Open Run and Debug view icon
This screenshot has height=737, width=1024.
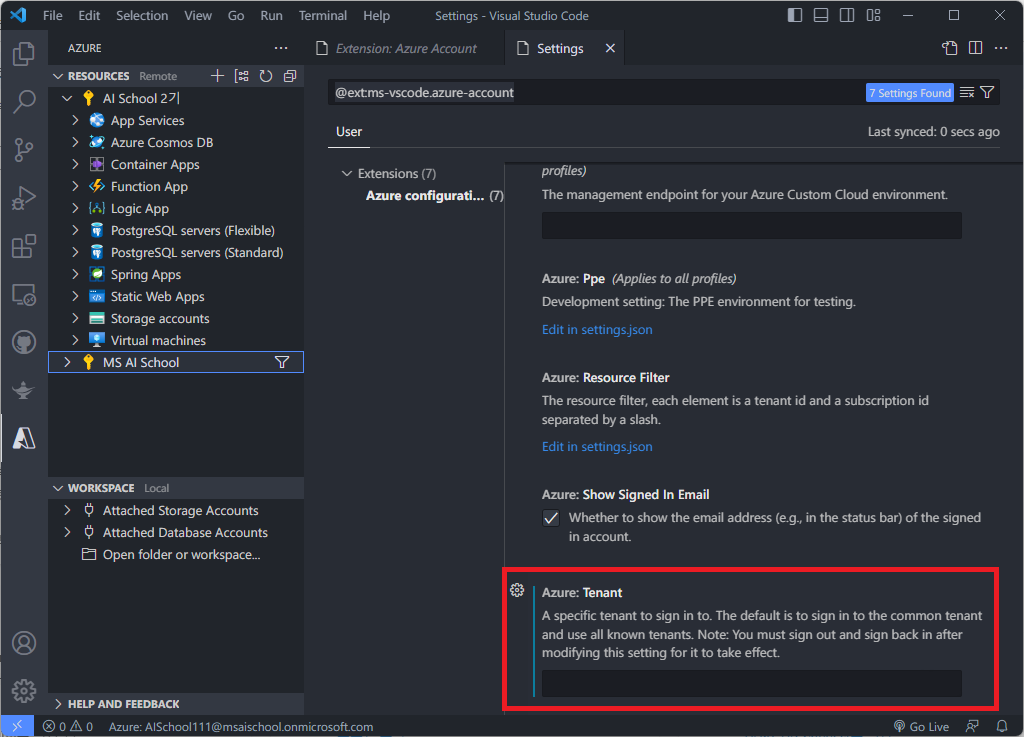(x=24, y=198)
